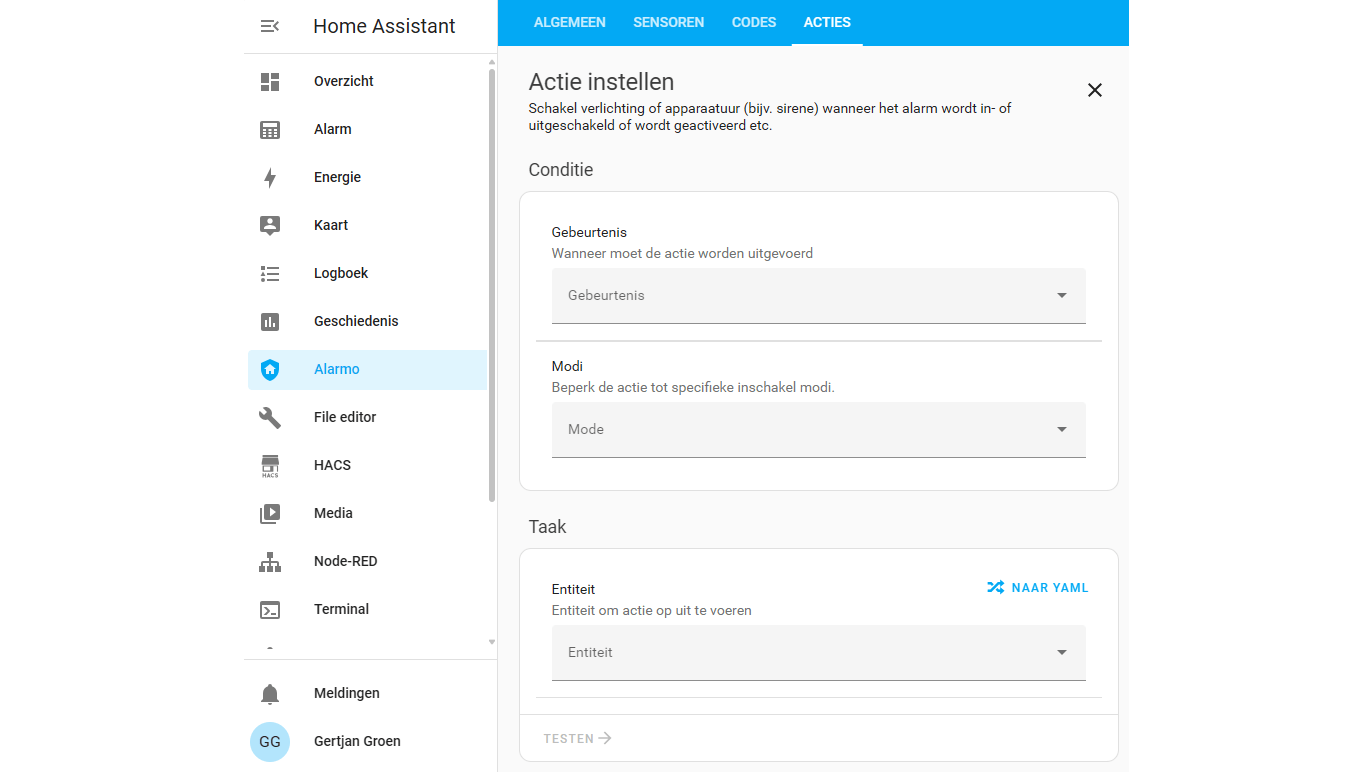Click the Logboek list icon
1372x772 pixels.
pyautogui.click(x=270, y=273)
